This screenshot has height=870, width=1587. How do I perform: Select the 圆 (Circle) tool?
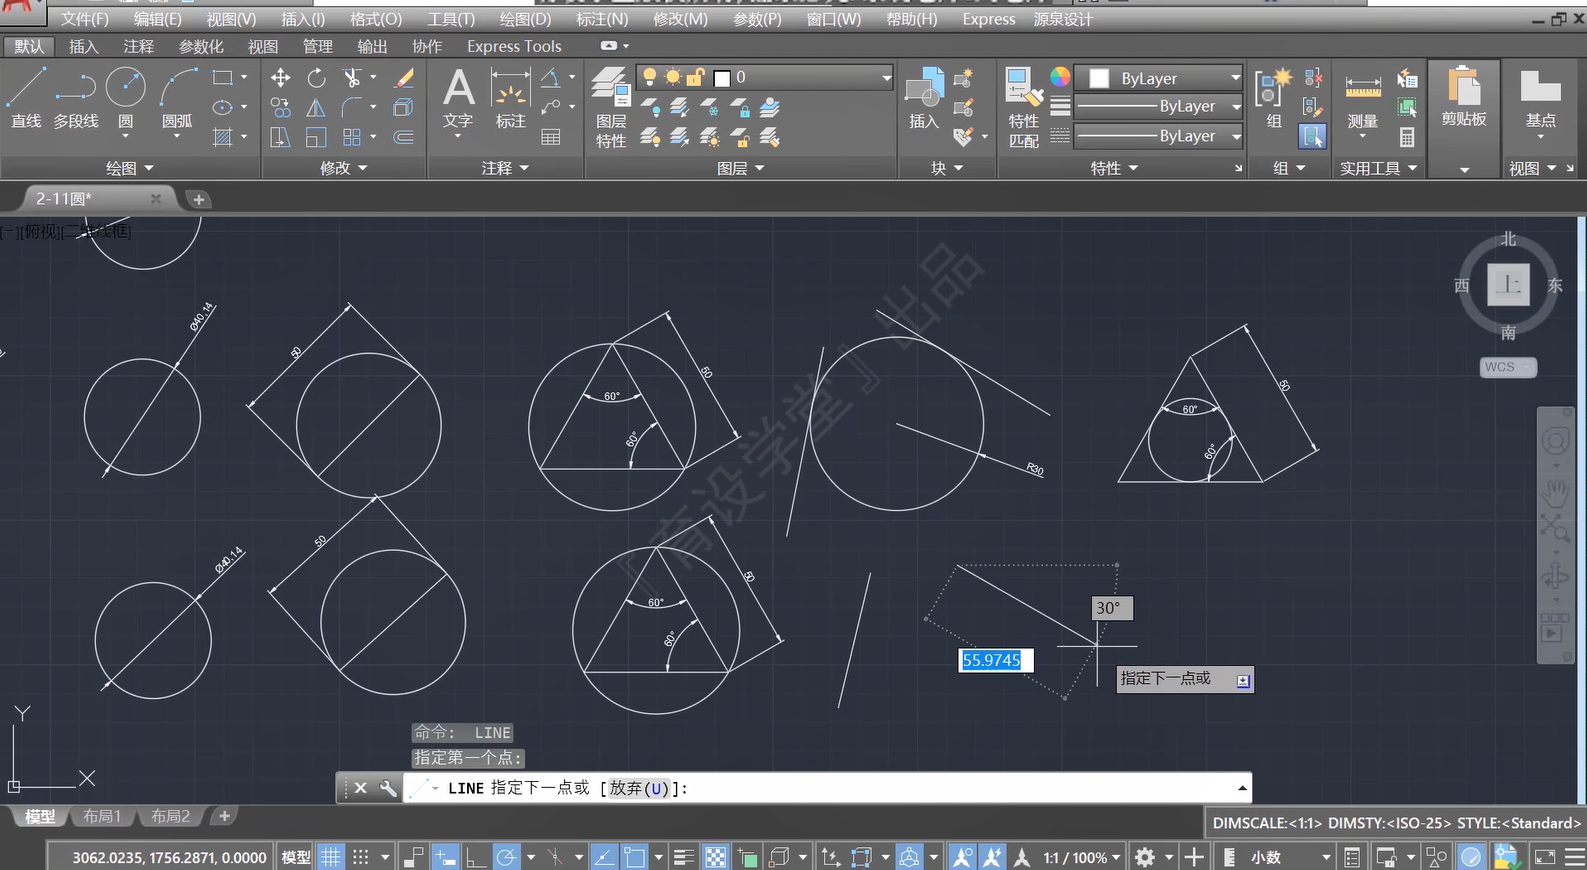[126, 98]
